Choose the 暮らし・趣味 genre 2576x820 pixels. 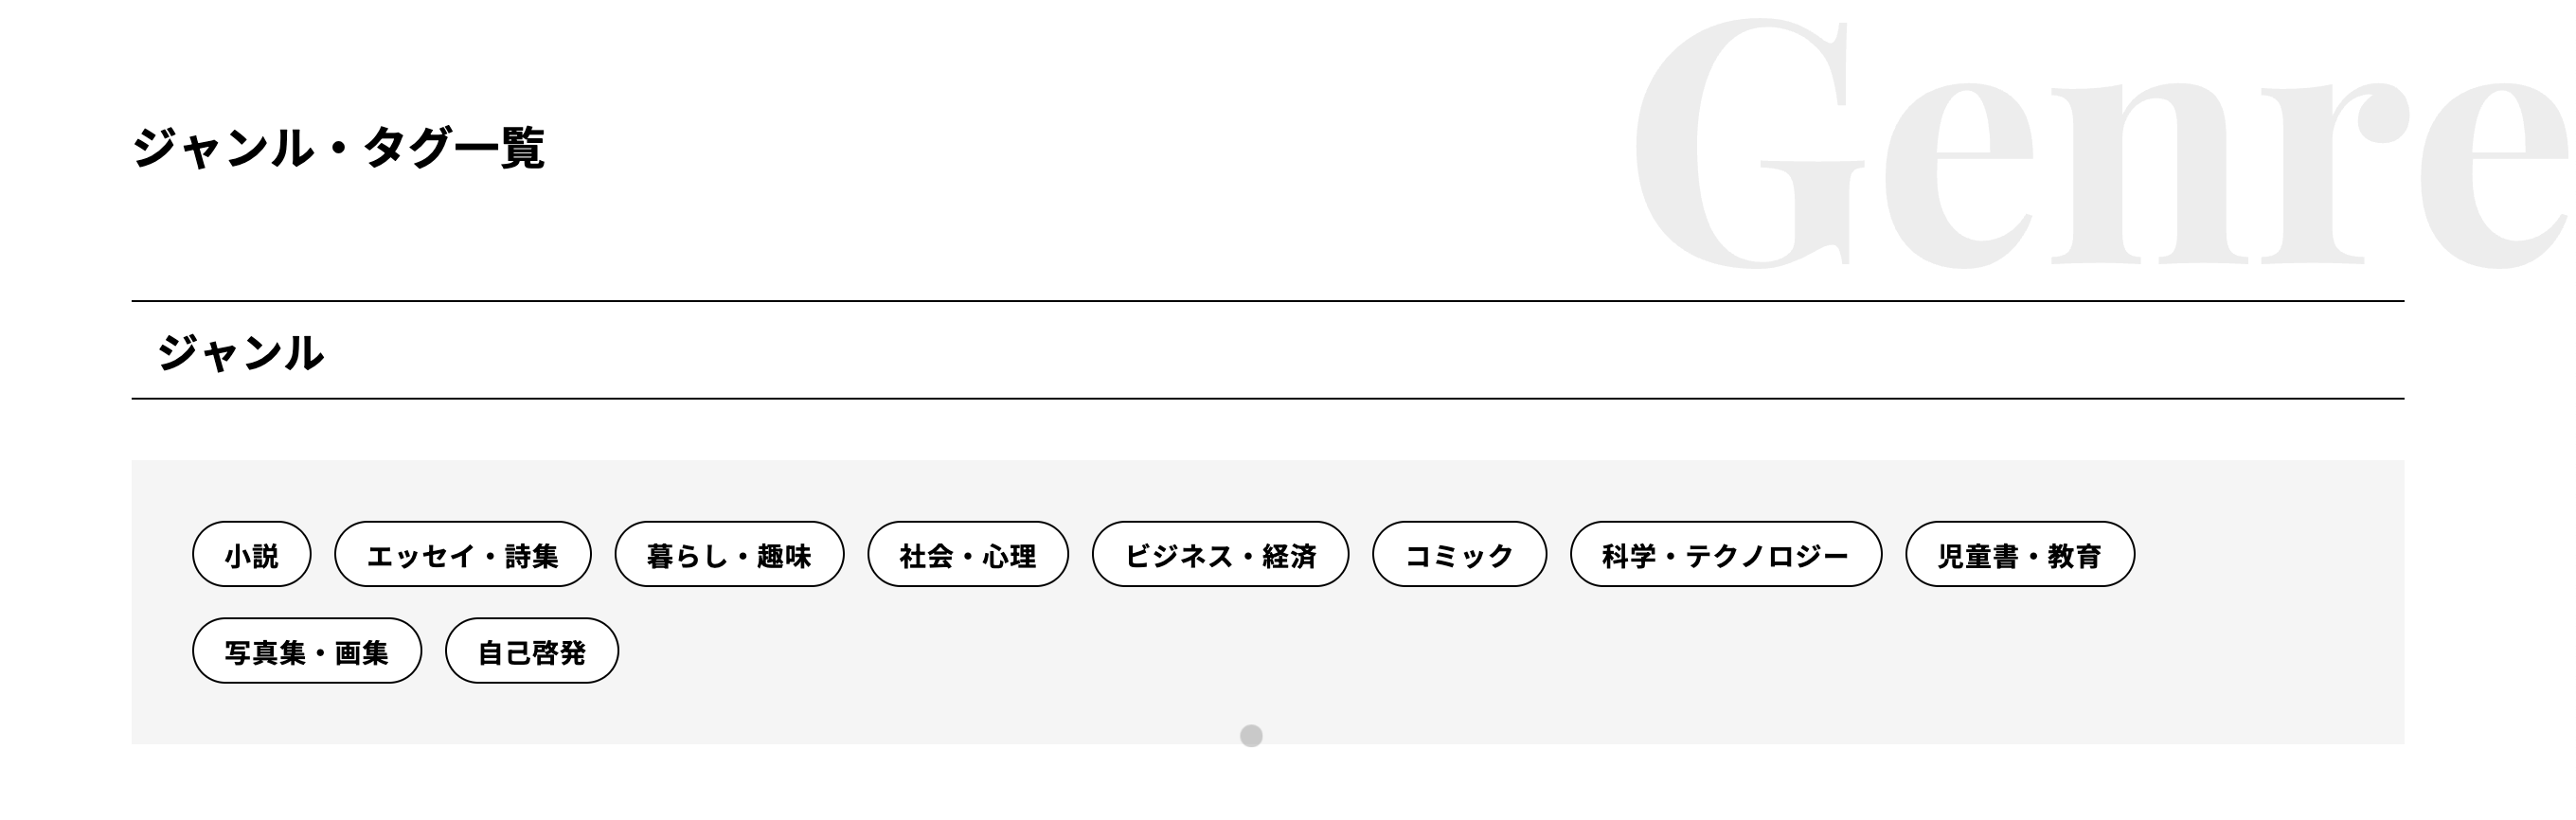tap(730, 554)
